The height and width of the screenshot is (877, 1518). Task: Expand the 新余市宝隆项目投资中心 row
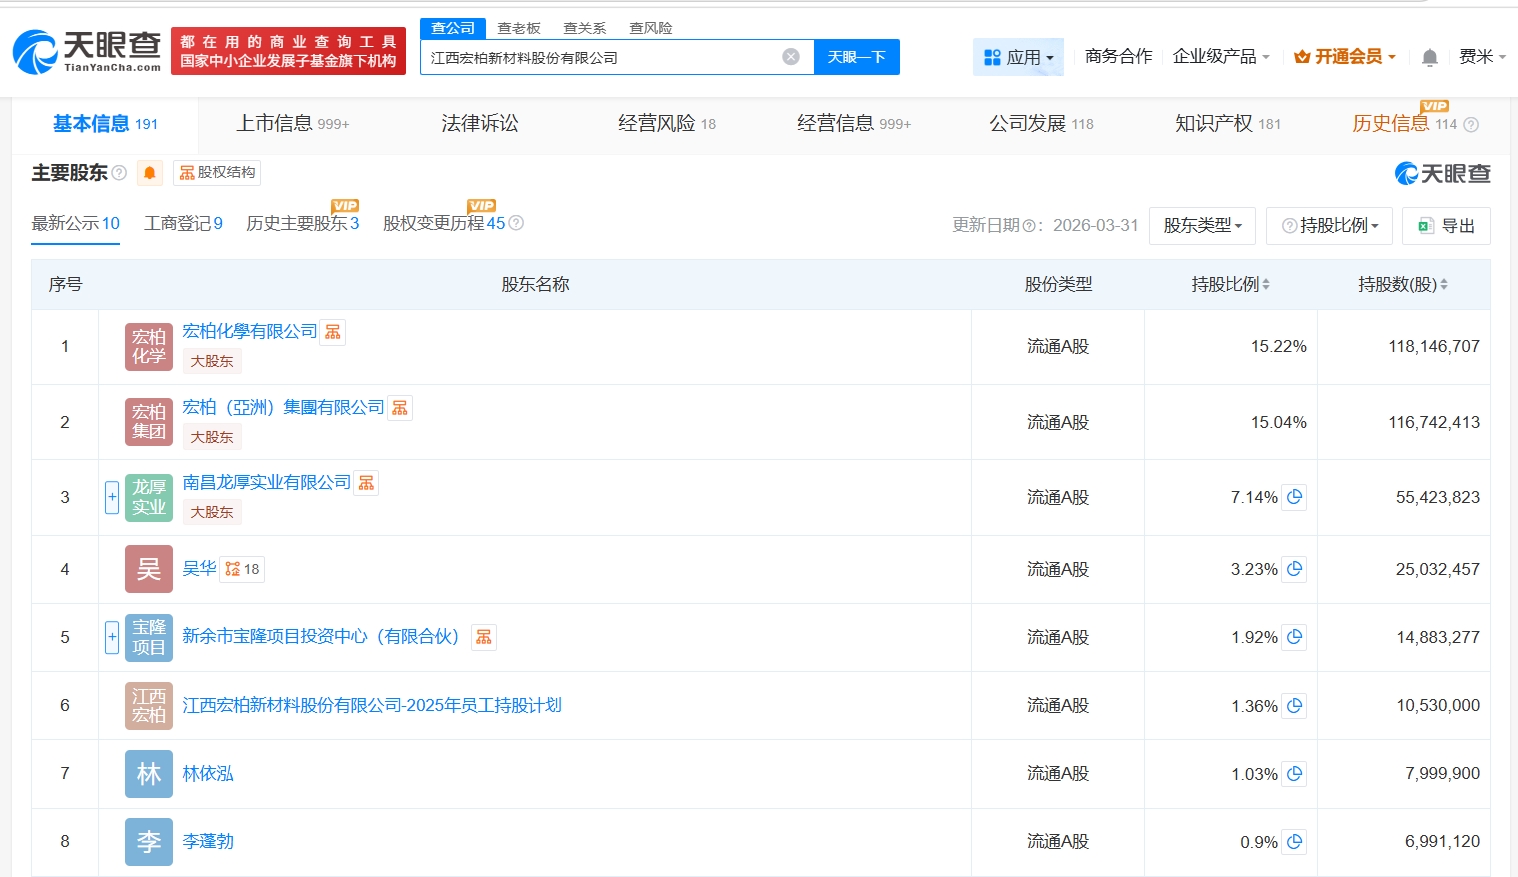click(x=112, y=637)
